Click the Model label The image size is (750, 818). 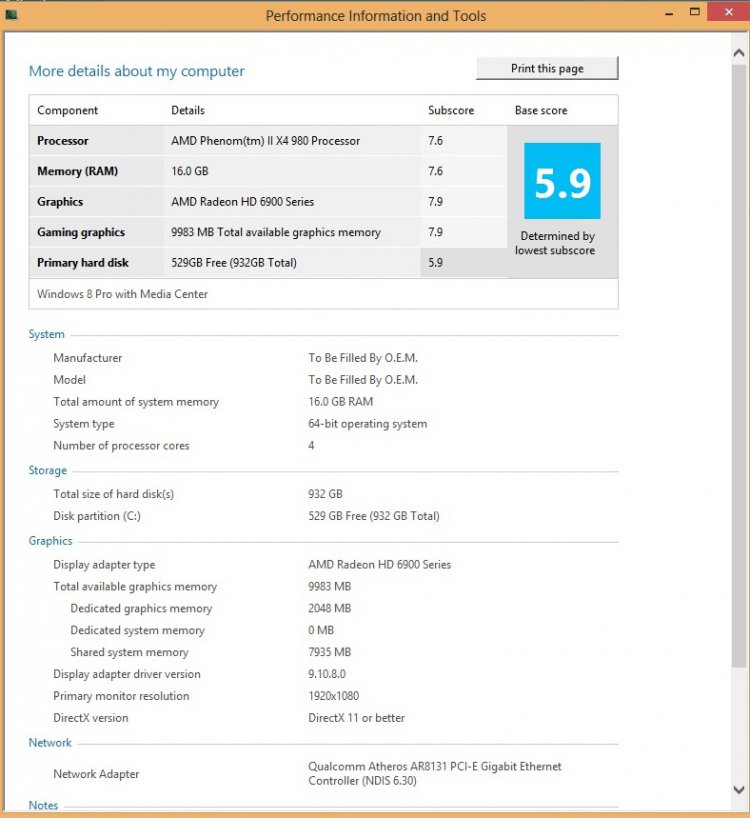69,380
